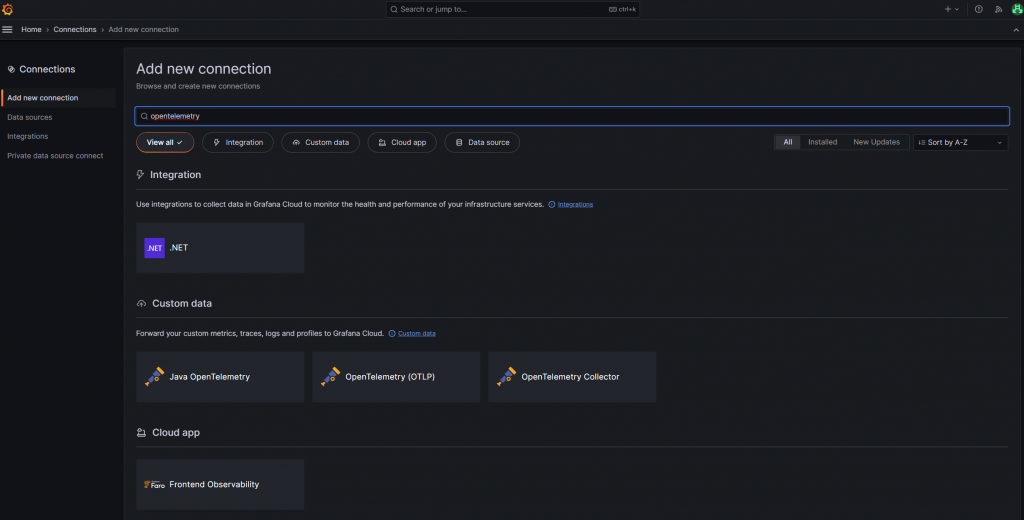The image size is (1024, 520).
Task: Click the .NET integration logo icon
Action: click(154, 248)
